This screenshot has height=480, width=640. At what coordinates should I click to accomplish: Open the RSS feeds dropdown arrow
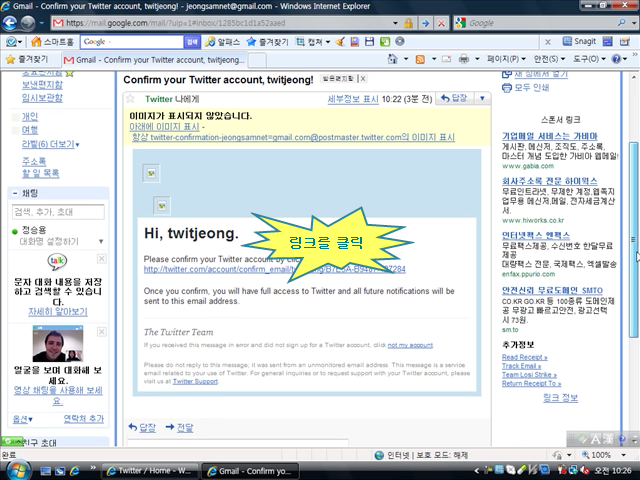[434, 59]
